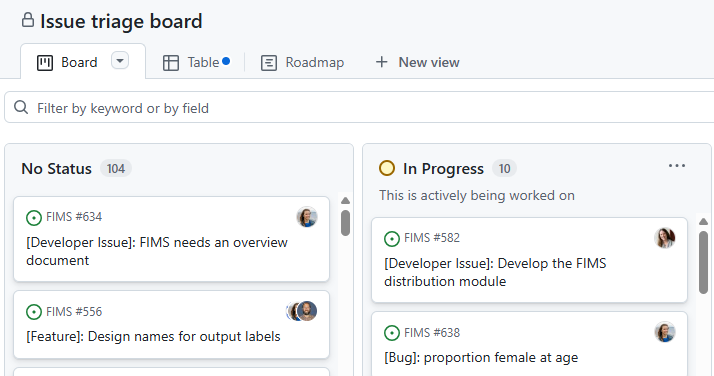This screenshot has width=714, height=376.
Task: Switch to the Roadmap view tab
Action: tap(302, 62)
